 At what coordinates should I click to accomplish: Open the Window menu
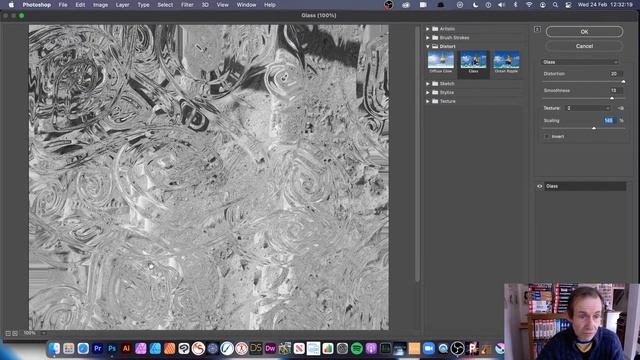[x=246, y=5]
